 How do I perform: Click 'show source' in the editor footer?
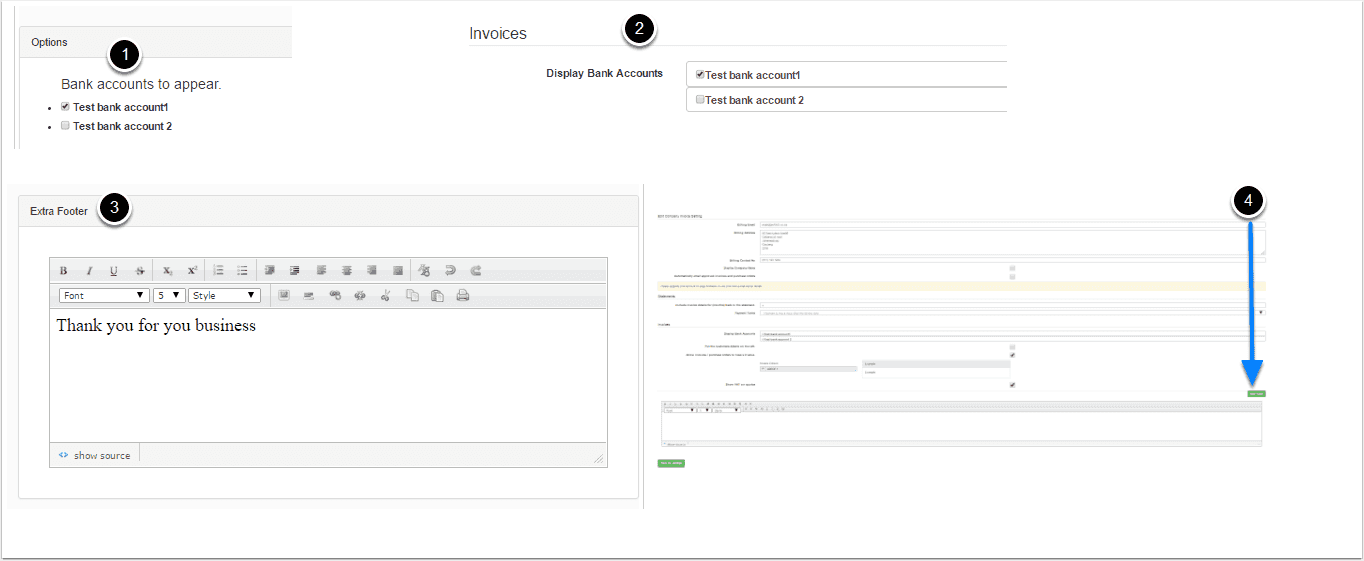click(x=95, y=455)
